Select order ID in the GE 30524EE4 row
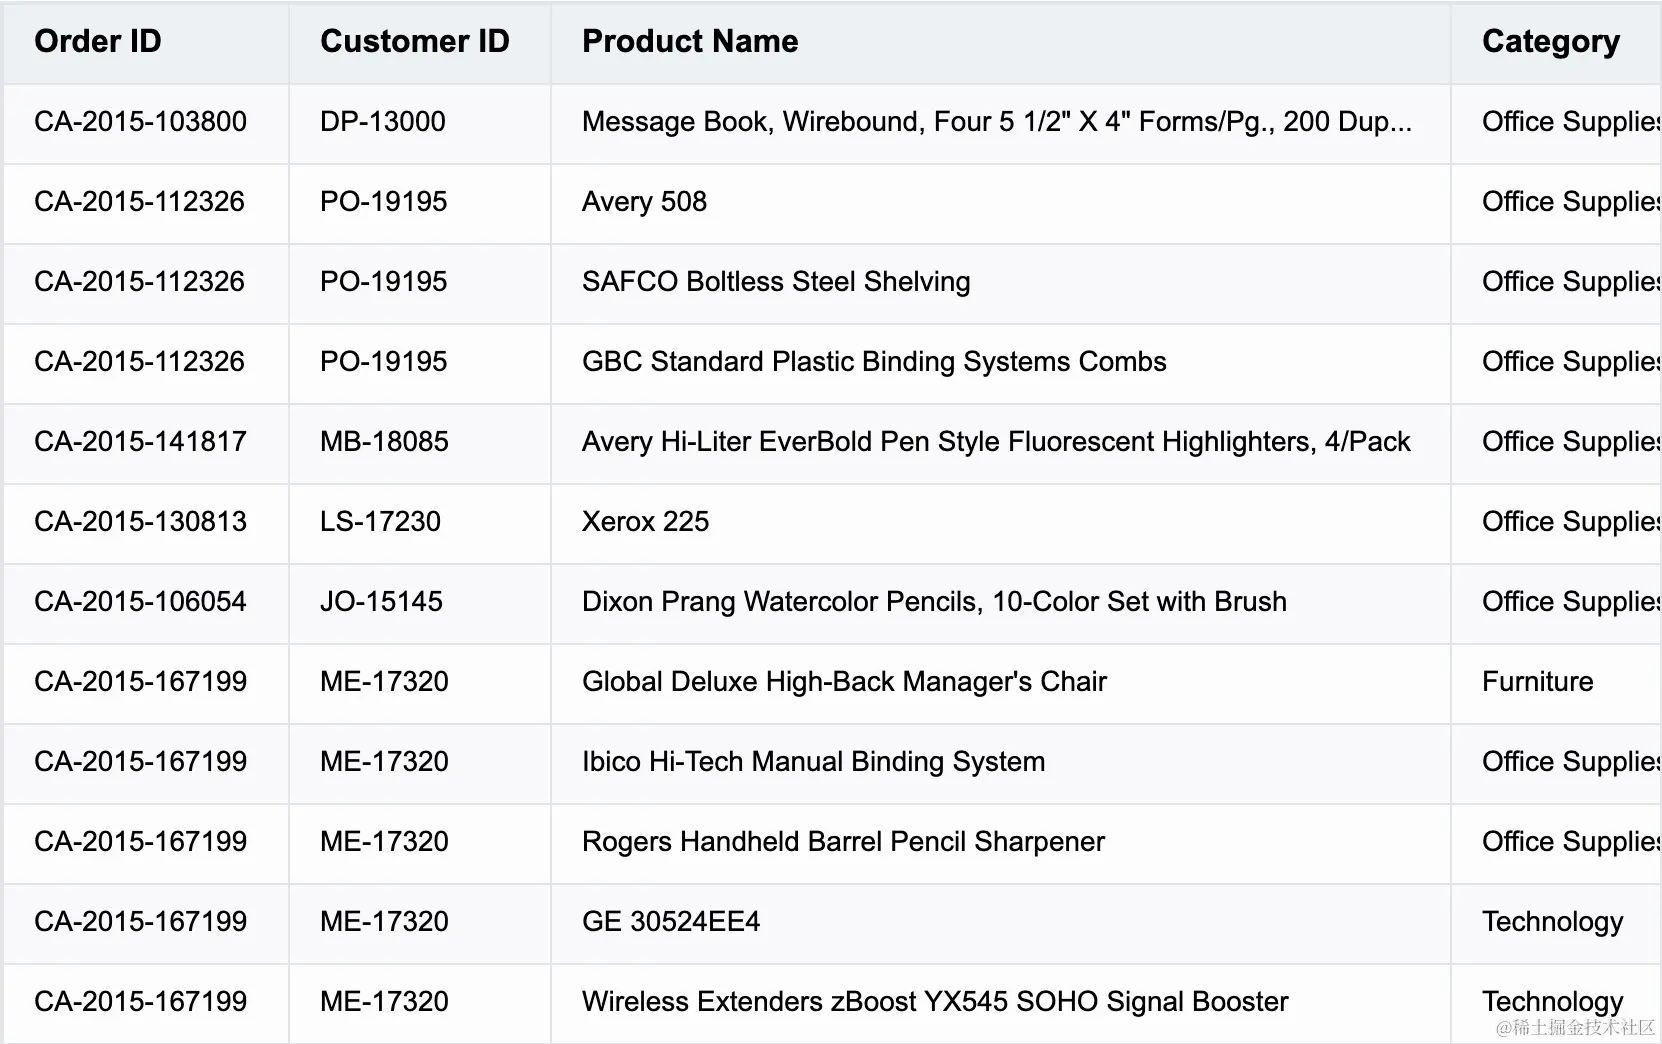Viewport: 1662px width, 1044px height. (x=146, y=924)
